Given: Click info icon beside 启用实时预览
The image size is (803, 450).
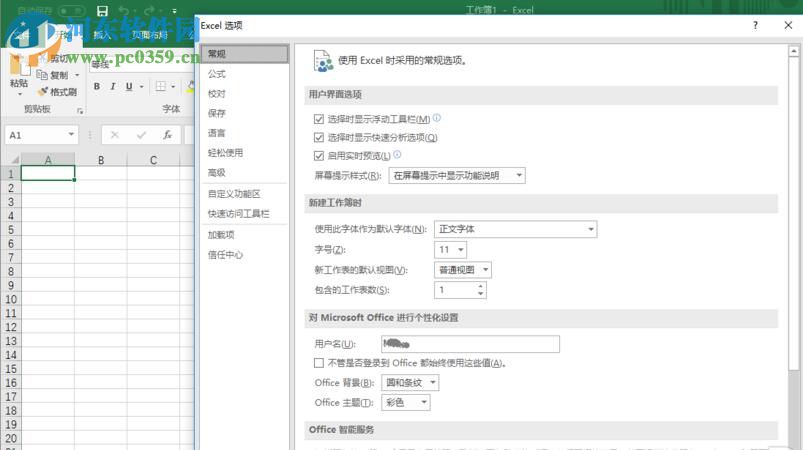Looking at the screenshot, I should [397, 155].
